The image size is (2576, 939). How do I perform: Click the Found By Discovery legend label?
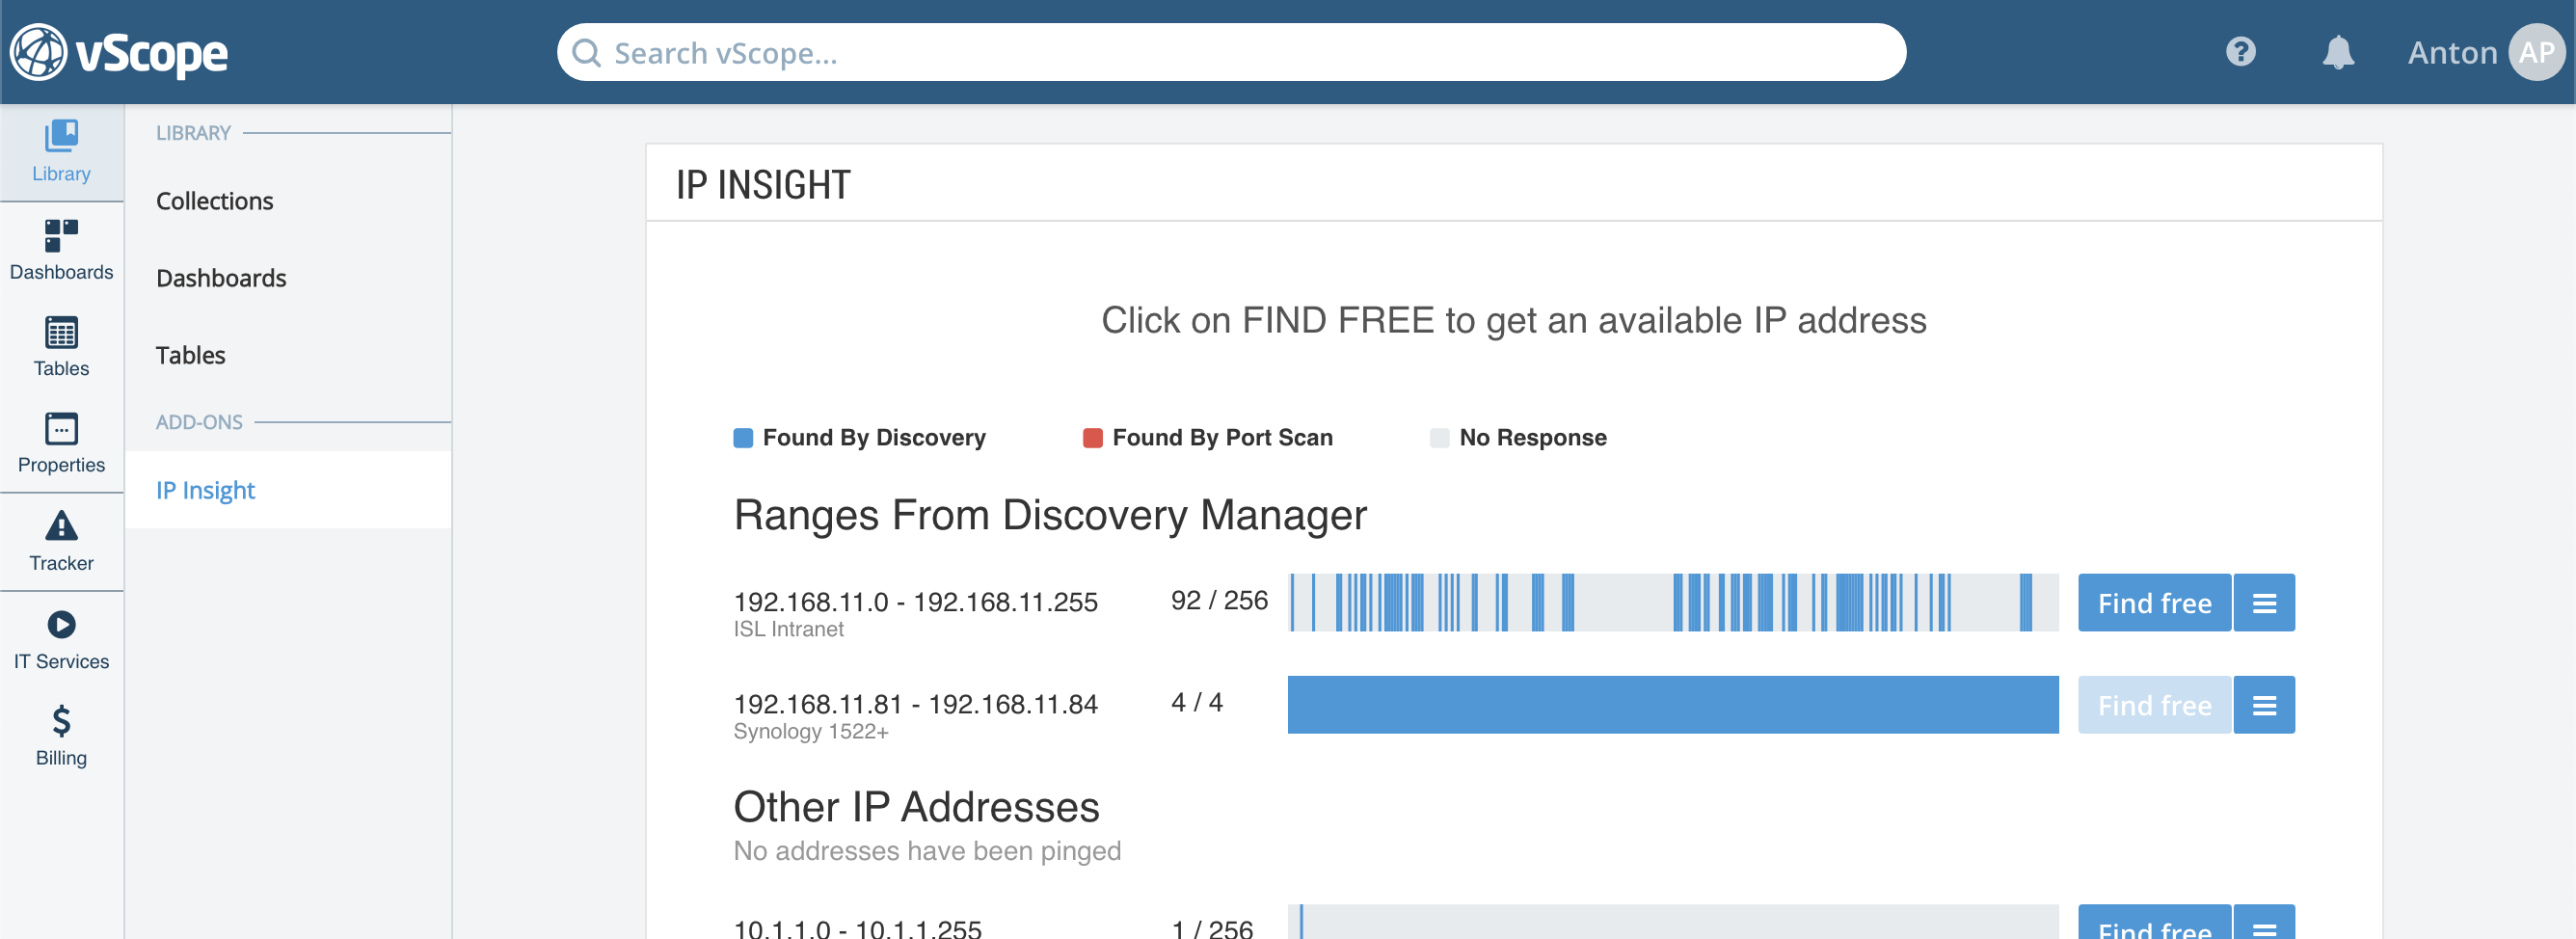[x=874, y=438]
